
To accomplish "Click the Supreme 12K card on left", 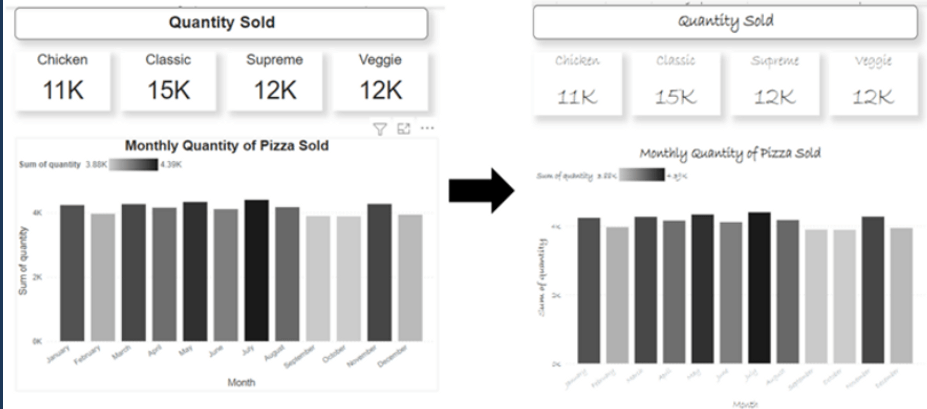I will [x=275, y=79].
